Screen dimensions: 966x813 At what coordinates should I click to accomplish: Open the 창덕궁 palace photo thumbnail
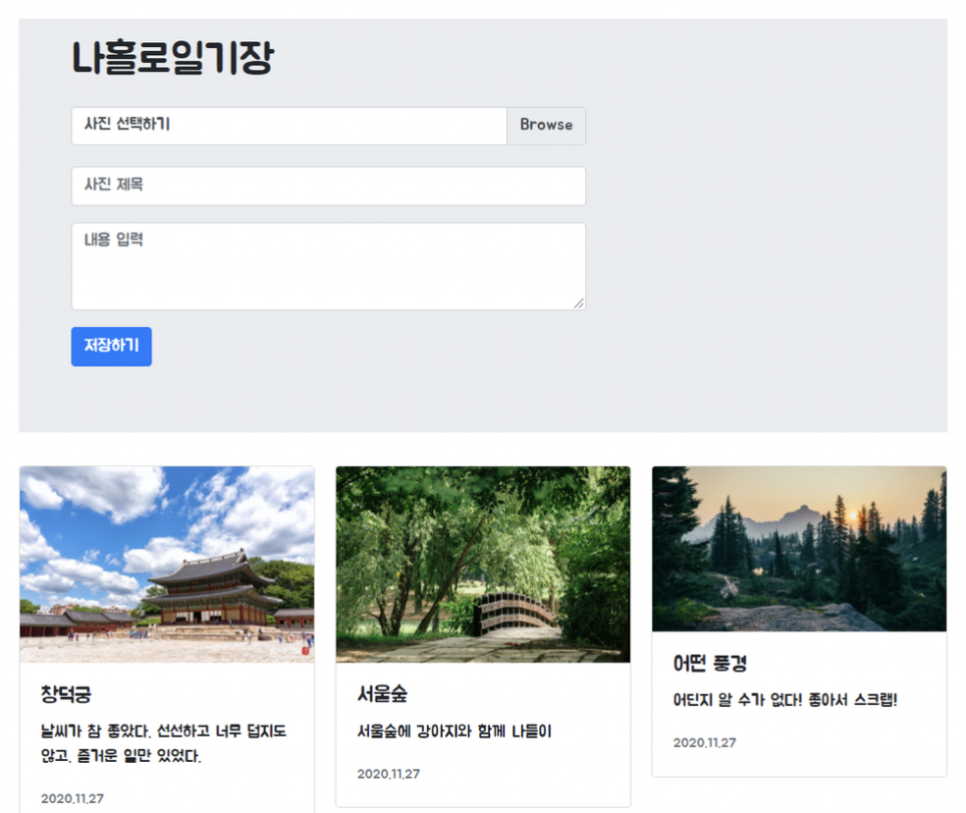[167, 564]
